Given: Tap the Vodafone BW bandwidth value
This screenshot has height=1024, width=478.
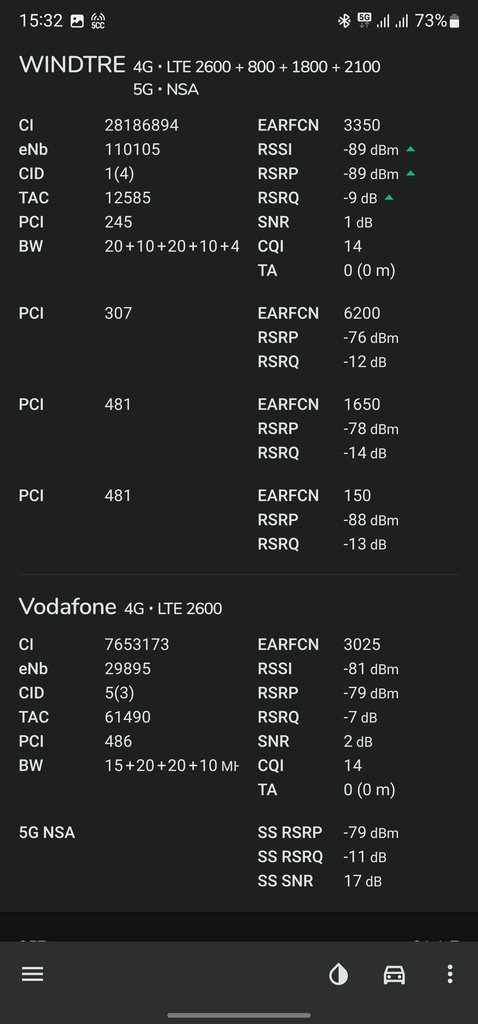Looking at the screenshot, I should coord(171,765).
